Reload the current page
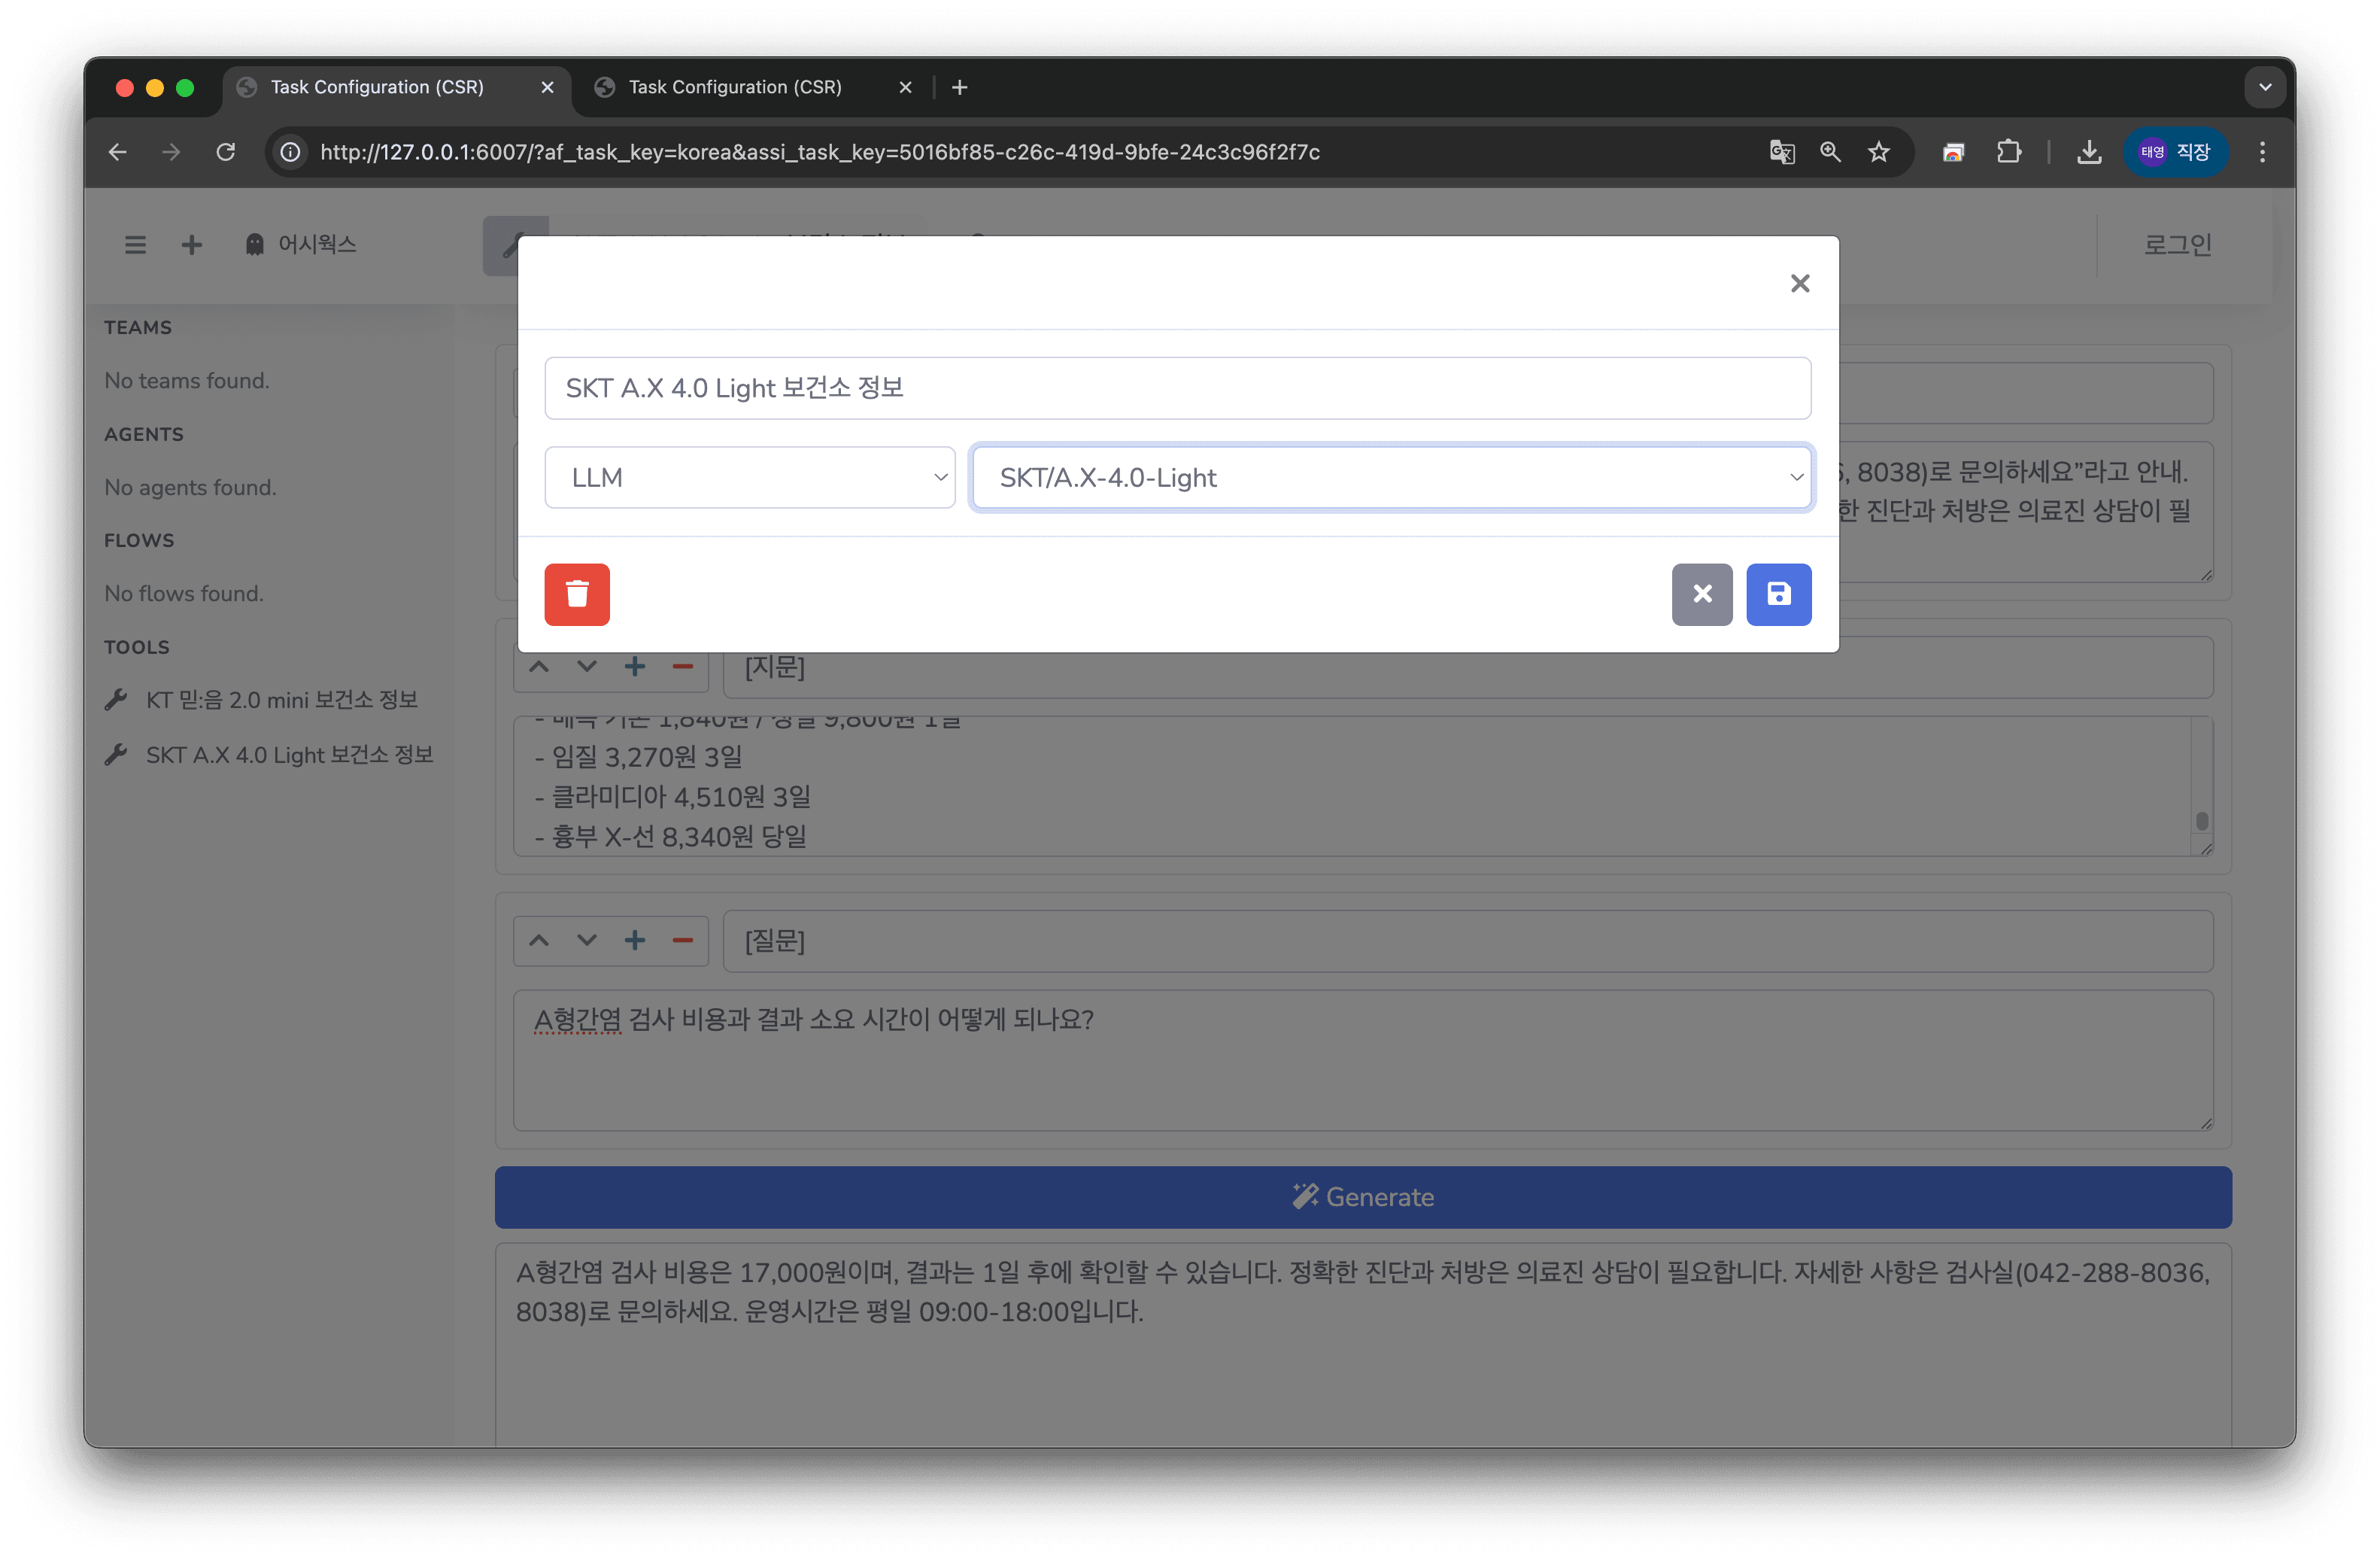This screenshot has width=2380, height=1559. (226, 152)
